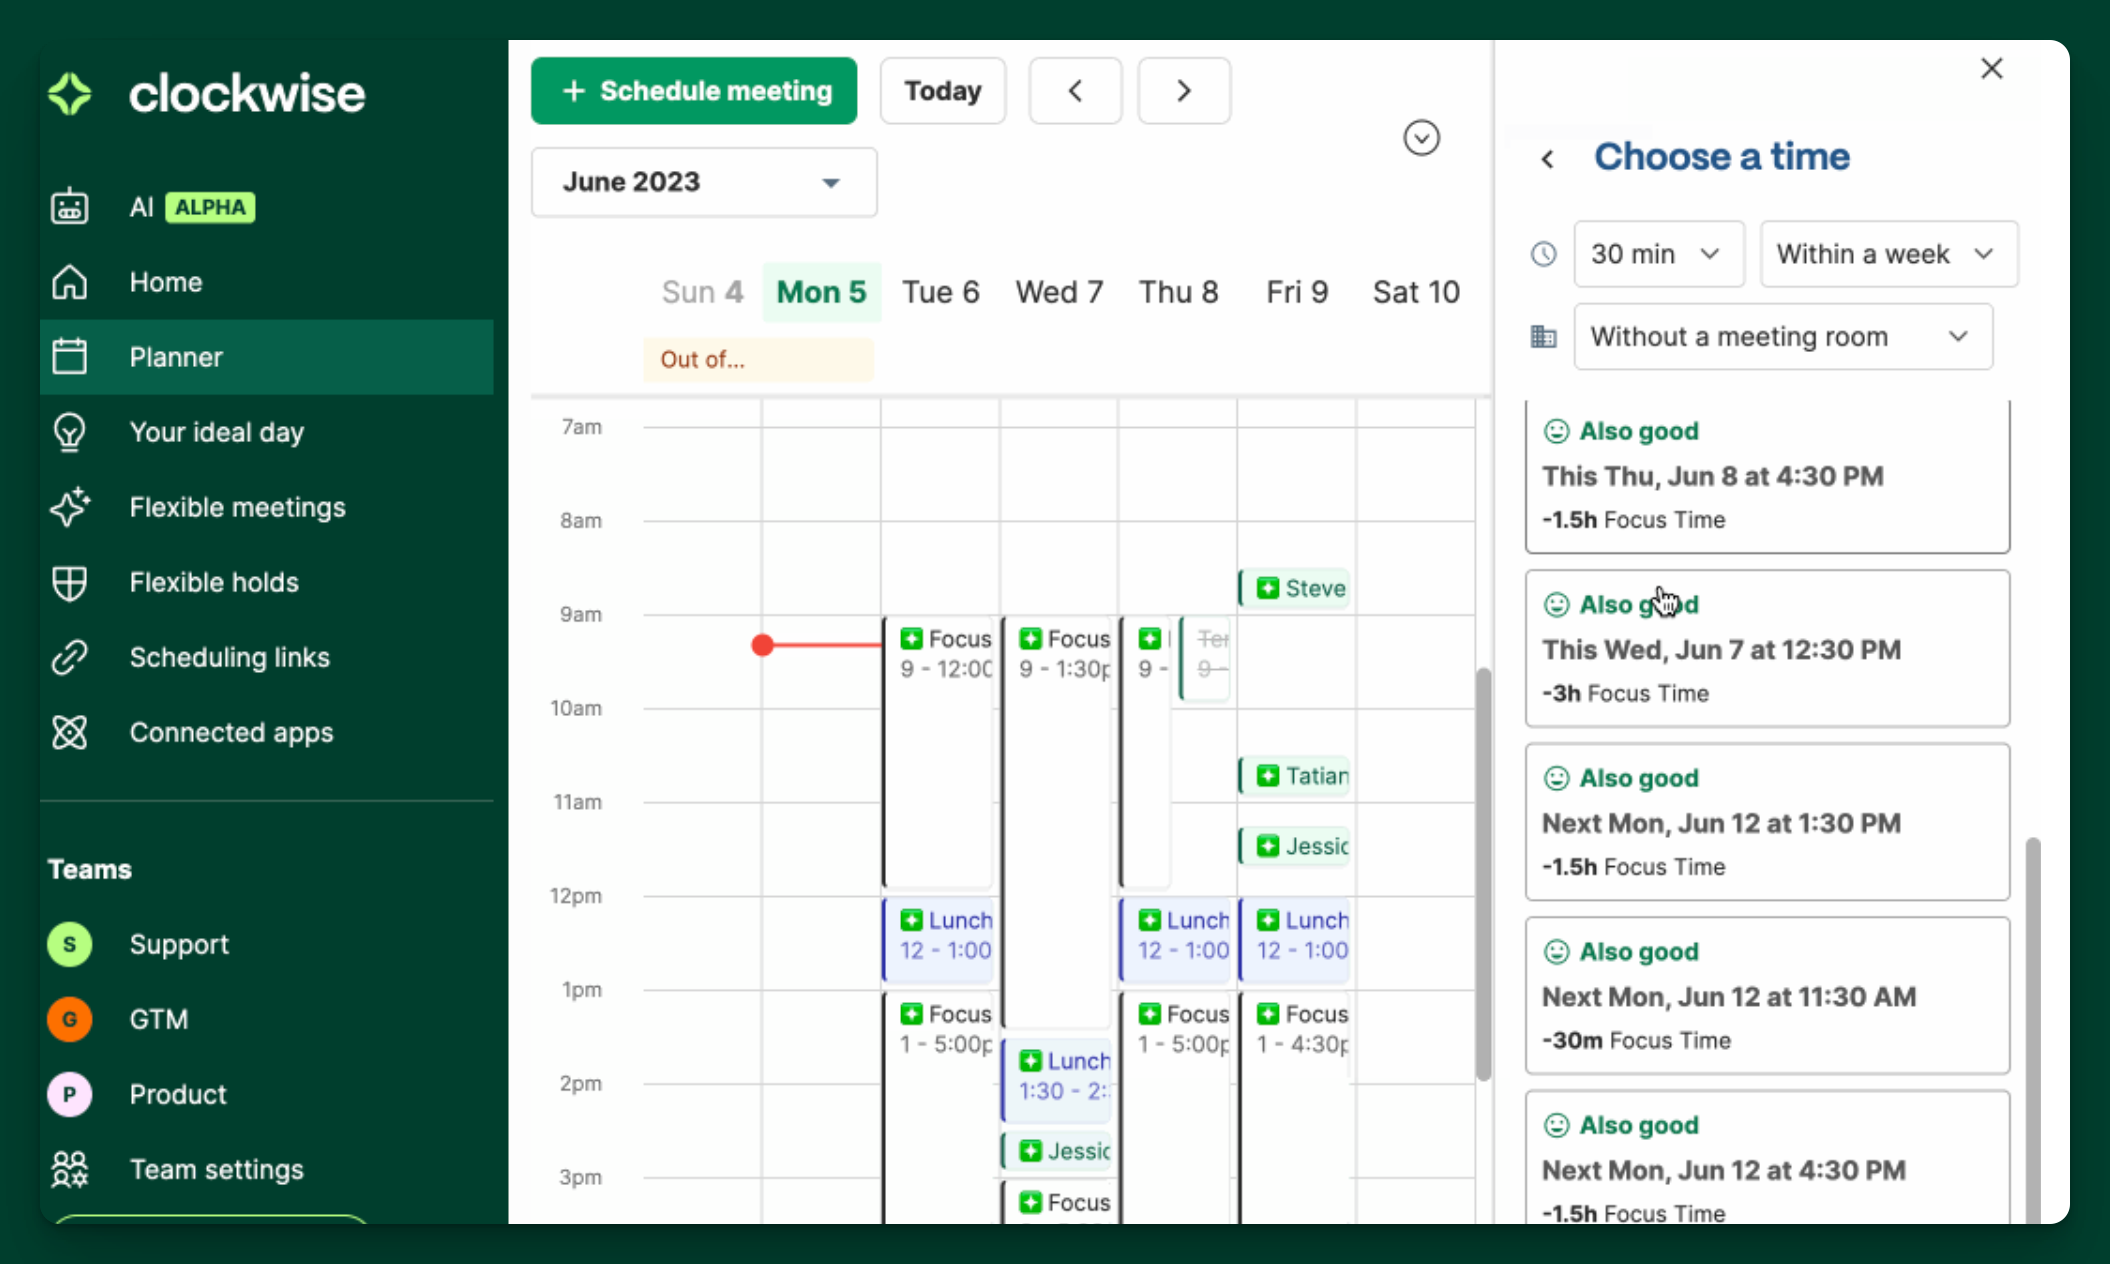Click the Flexible meetings sparkle icon
Image resolution: width=2110 pixels, height=1264 pixels.
click(x=69, y=507)
